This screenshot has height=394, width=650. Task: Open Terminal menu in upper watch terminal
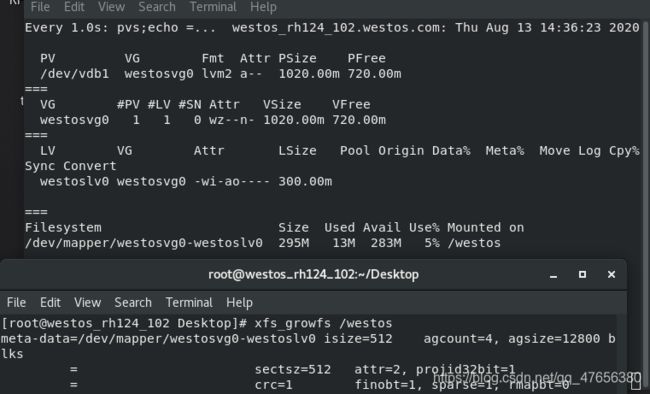click(x=213, y=7)
